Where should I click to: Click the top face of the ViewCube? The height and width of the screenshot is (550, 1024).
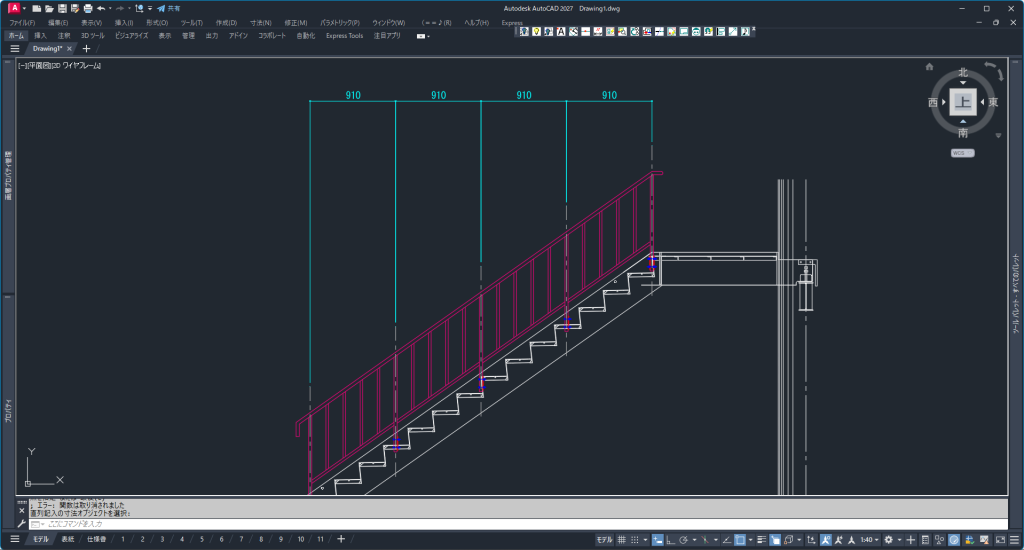[x=962, y=102]
